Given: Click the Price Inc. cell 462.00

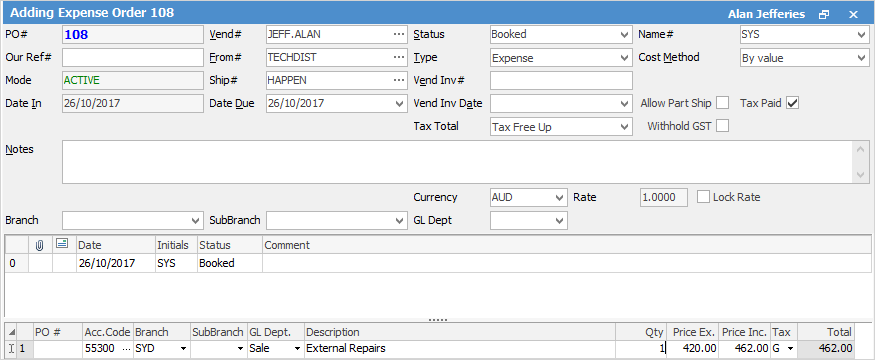Looking at the screenshot, I should point(745,349).
